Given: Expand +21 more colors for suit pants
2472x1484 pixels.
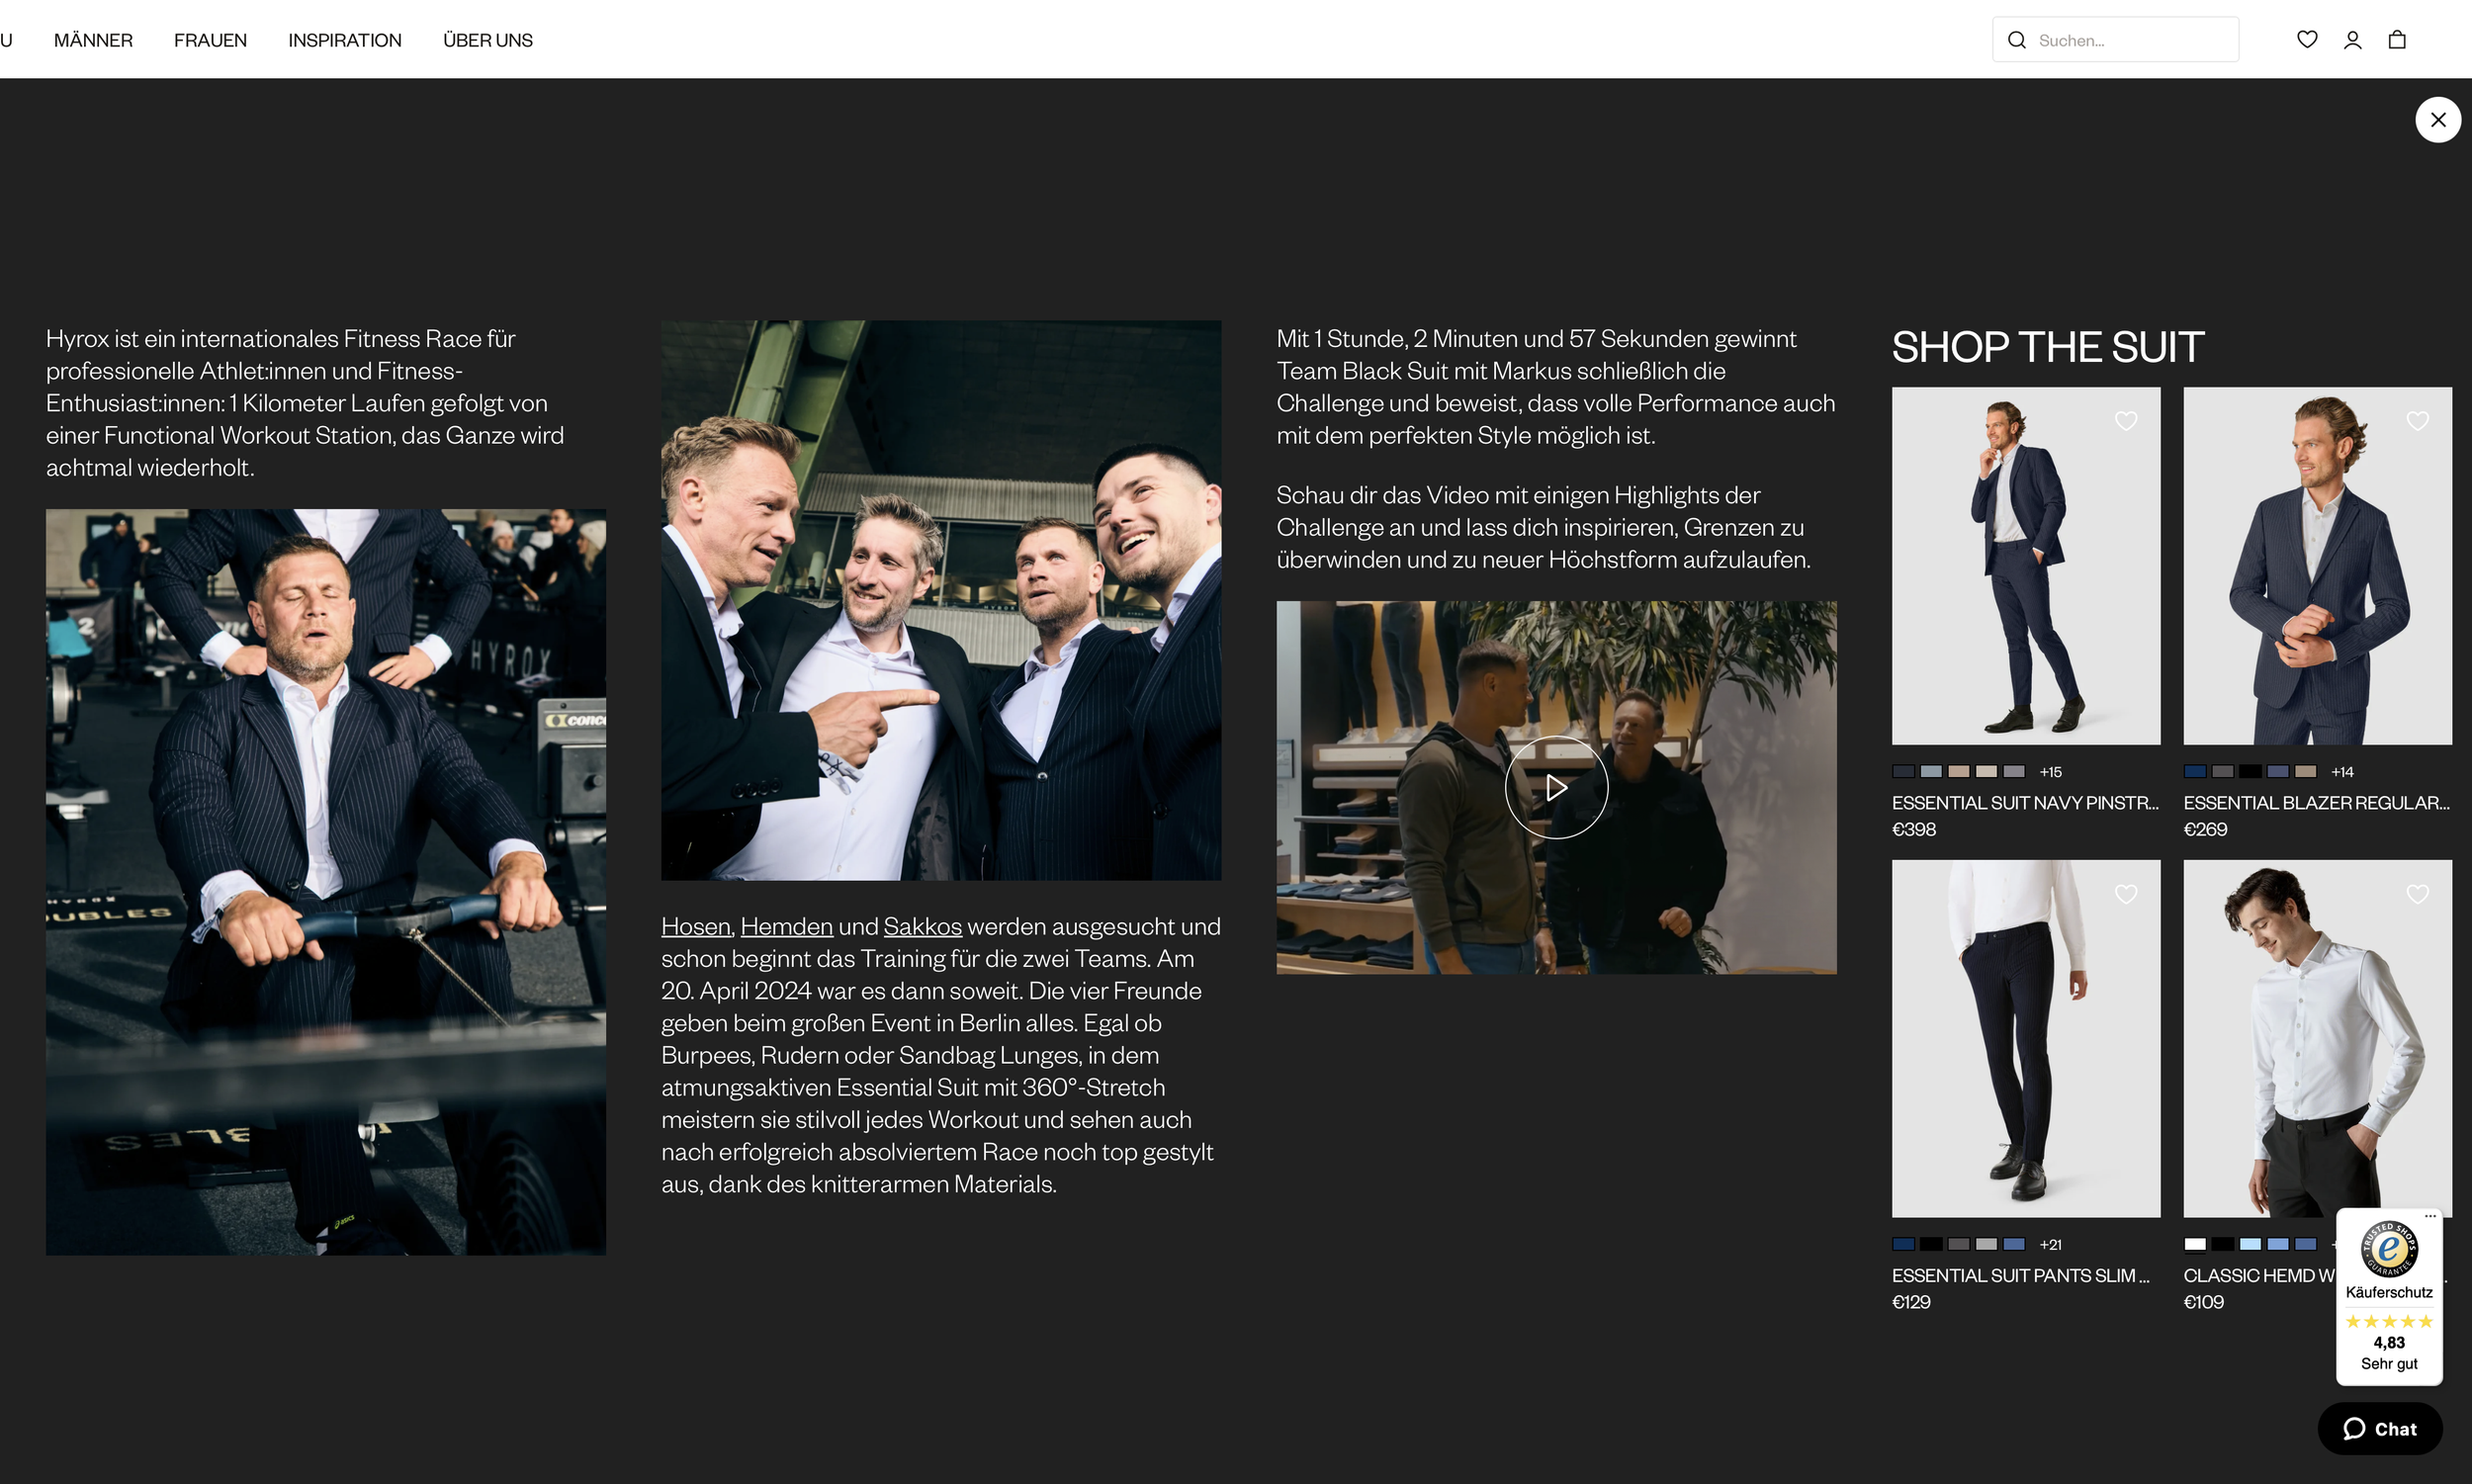Looking at the screenshot, I should click(2050, 1245).
